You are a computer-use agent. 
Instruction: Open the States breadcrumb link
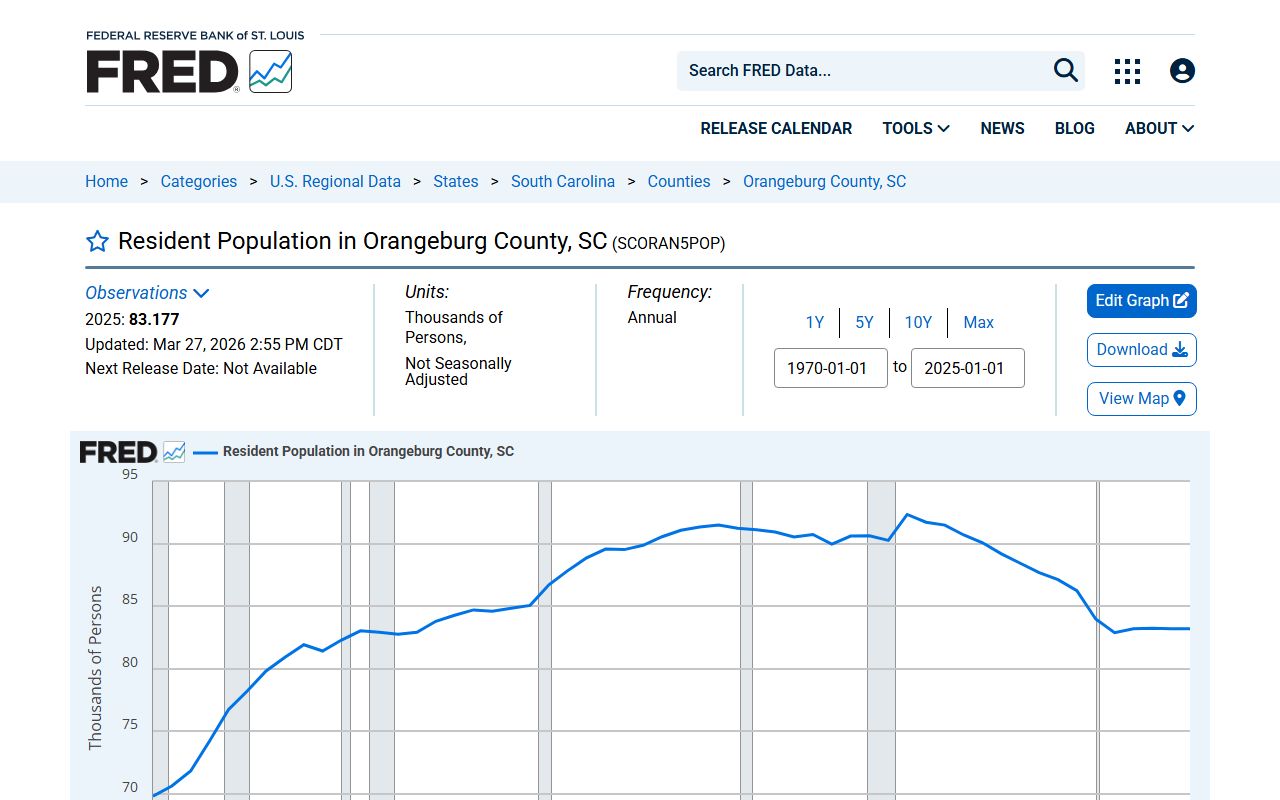pos(456,181)
